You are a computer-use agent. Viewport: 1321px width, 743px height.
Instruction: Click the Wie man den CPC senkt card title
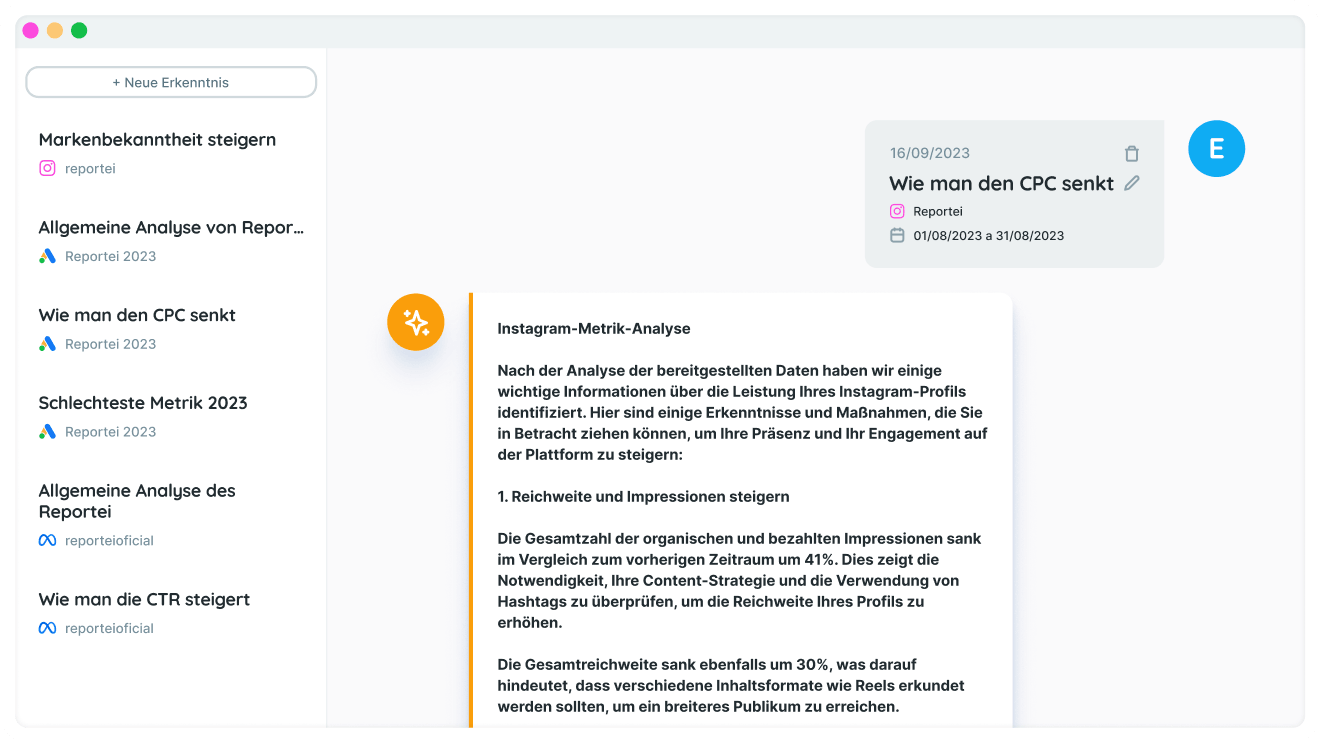(1001, 183)
